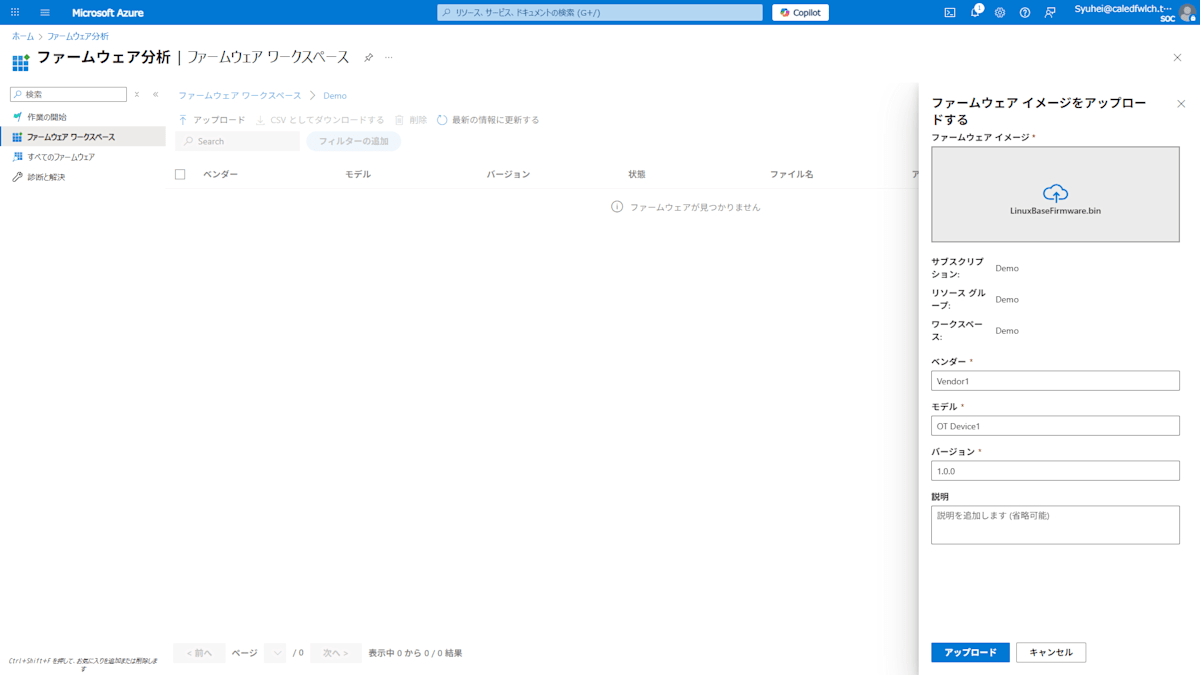Edit the ベンダー field containing Vendor1

1055,381
